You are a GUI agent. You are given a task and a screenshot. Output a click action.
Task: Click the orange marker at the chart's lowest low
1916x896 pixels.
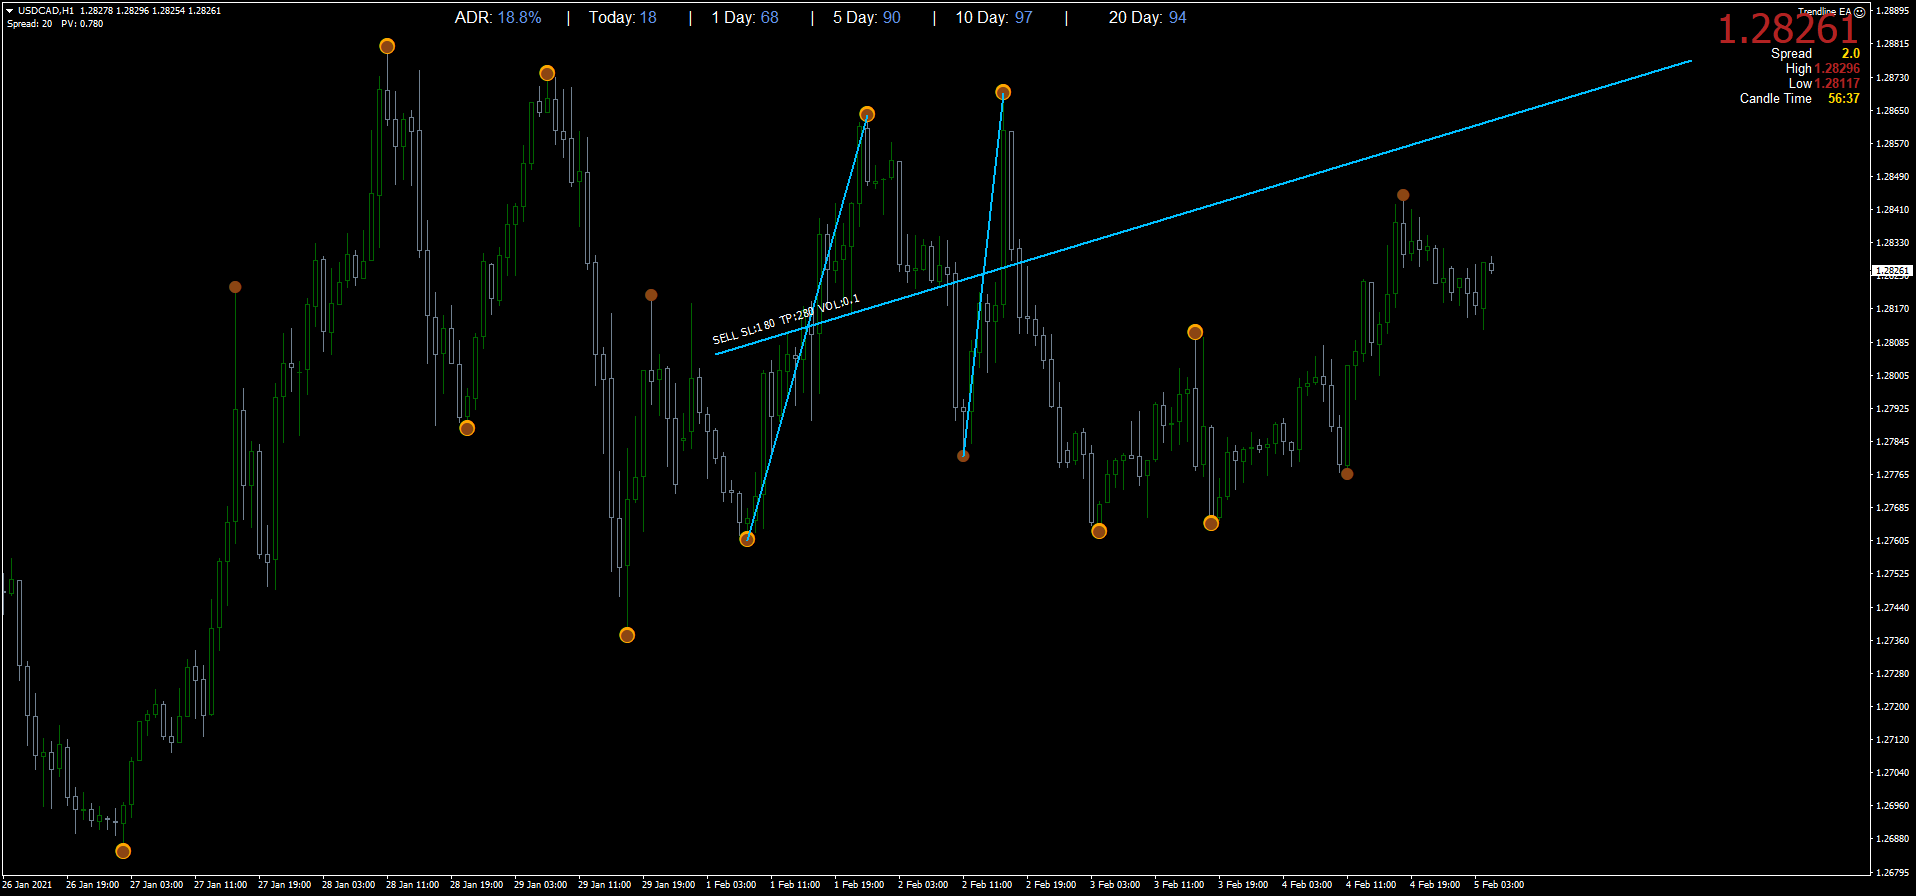point(123,851)
